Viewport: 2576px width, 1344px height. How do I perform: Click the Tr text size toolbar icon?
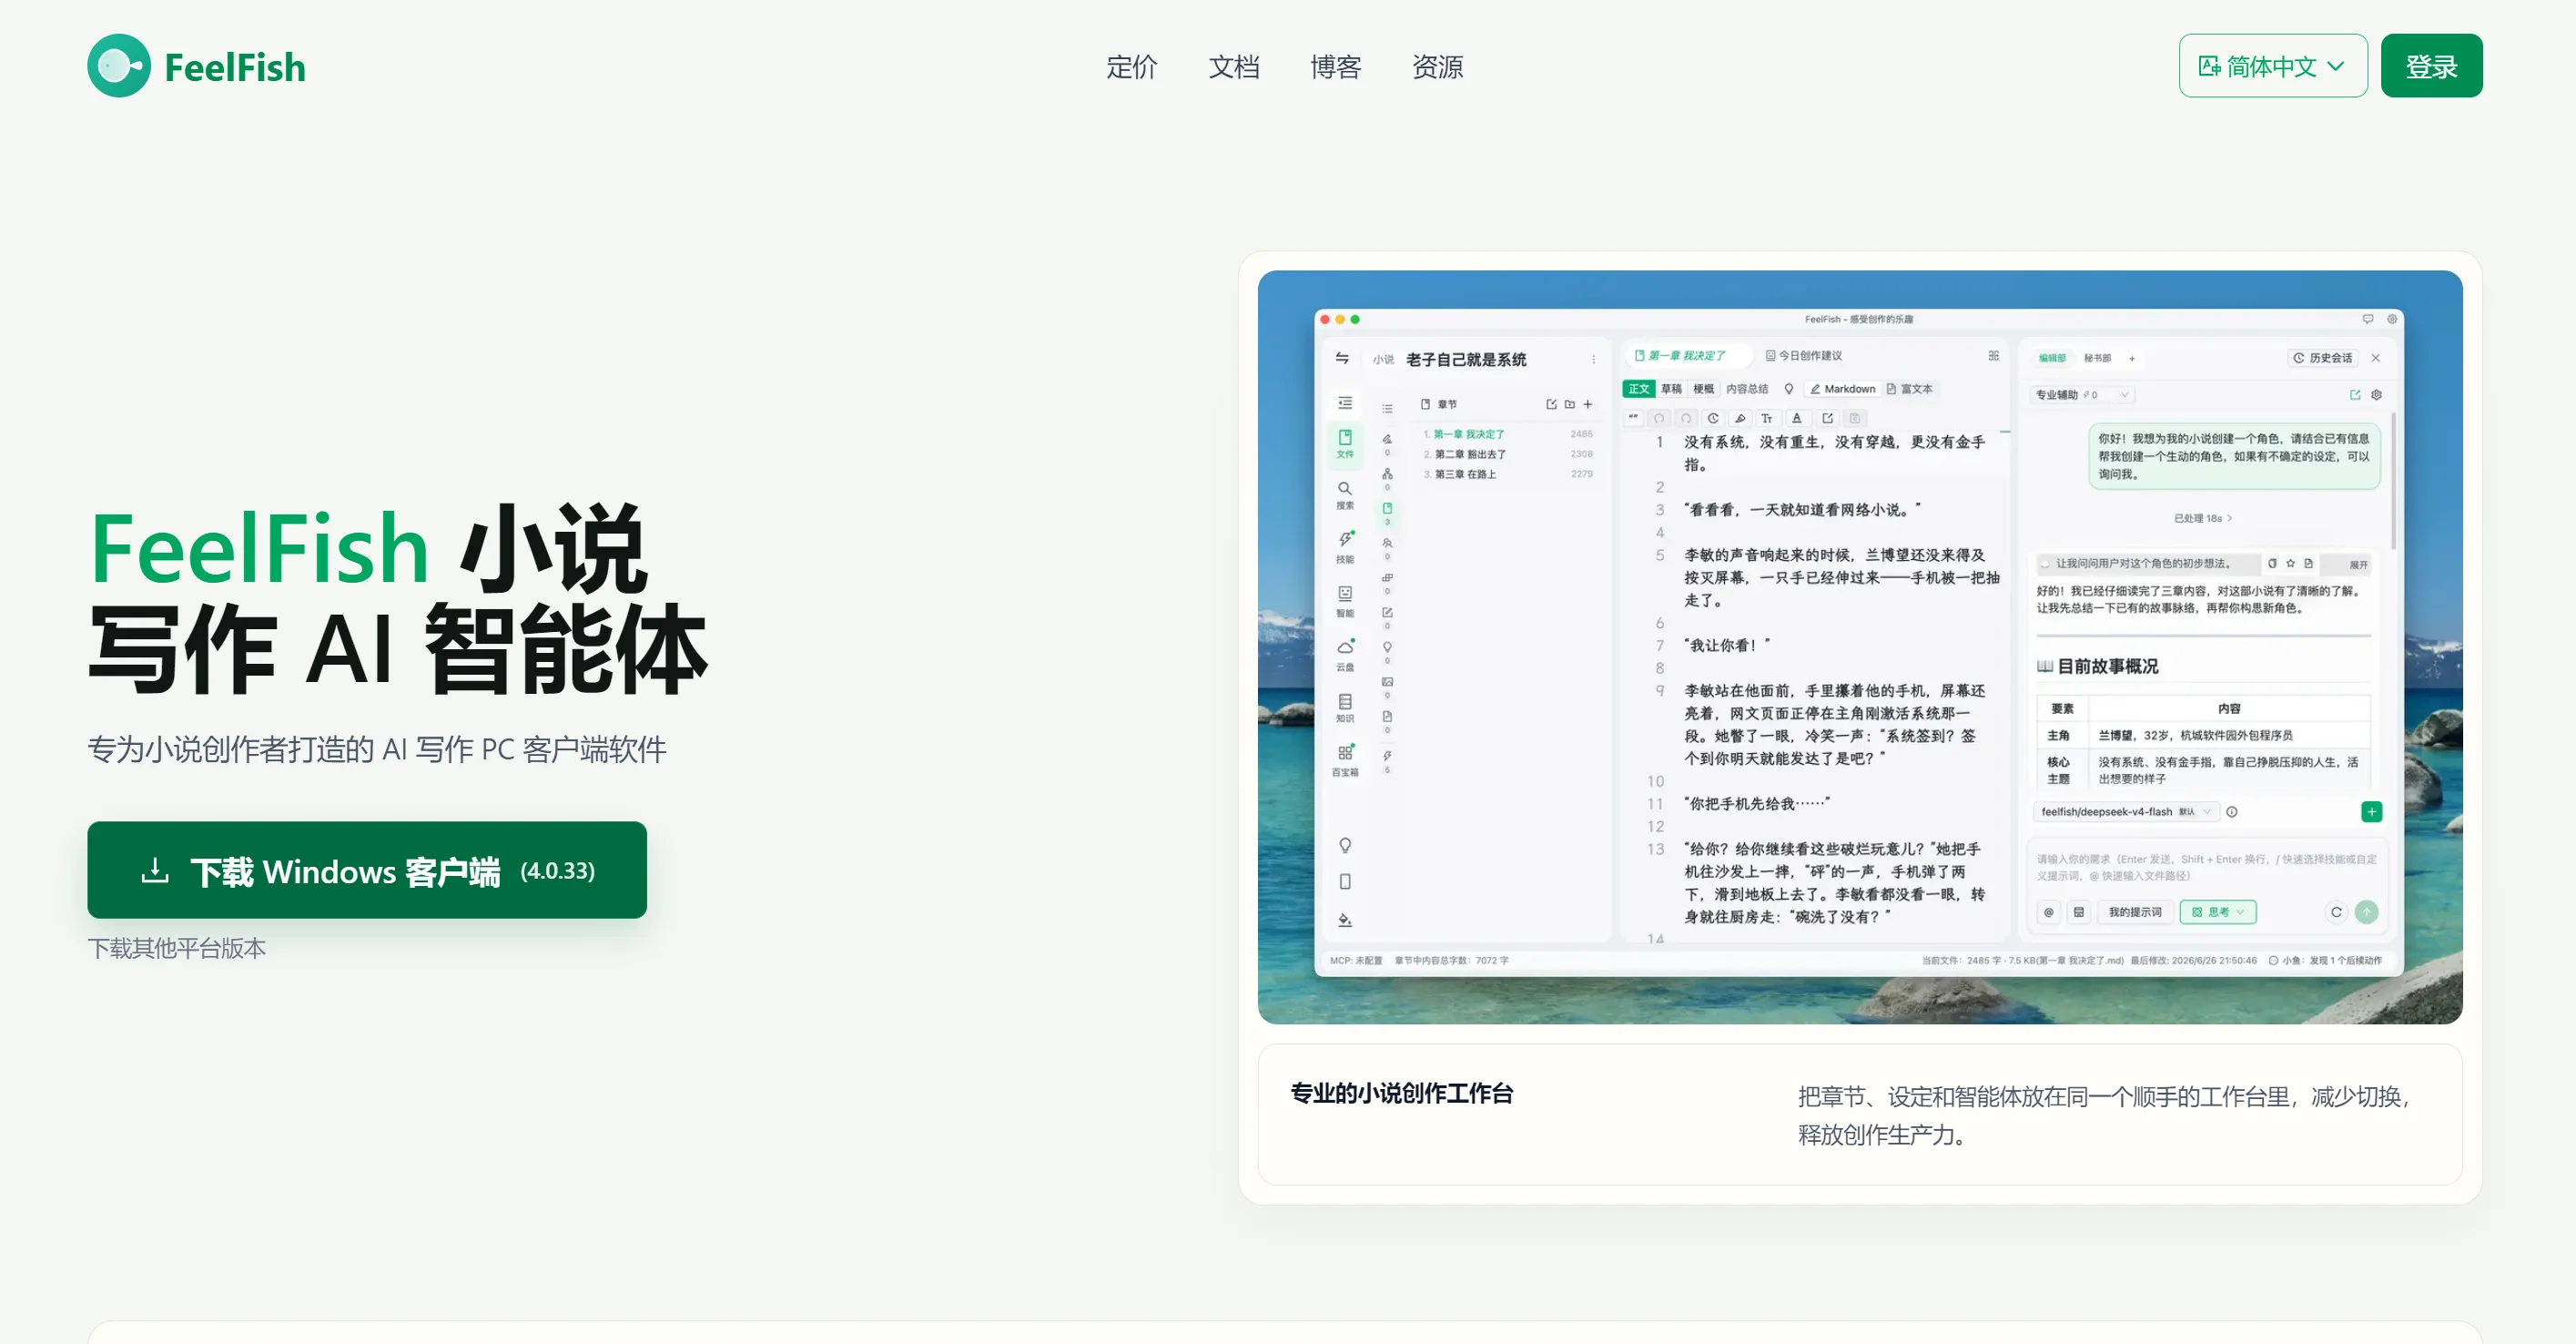point(1767,418)
